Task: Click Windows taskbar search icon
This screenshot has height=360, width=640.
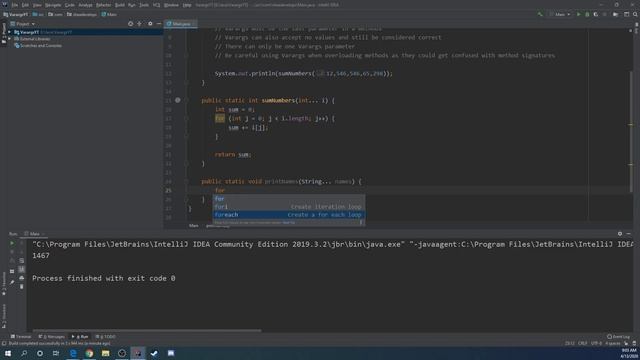Action: click(x=24, y=353)
